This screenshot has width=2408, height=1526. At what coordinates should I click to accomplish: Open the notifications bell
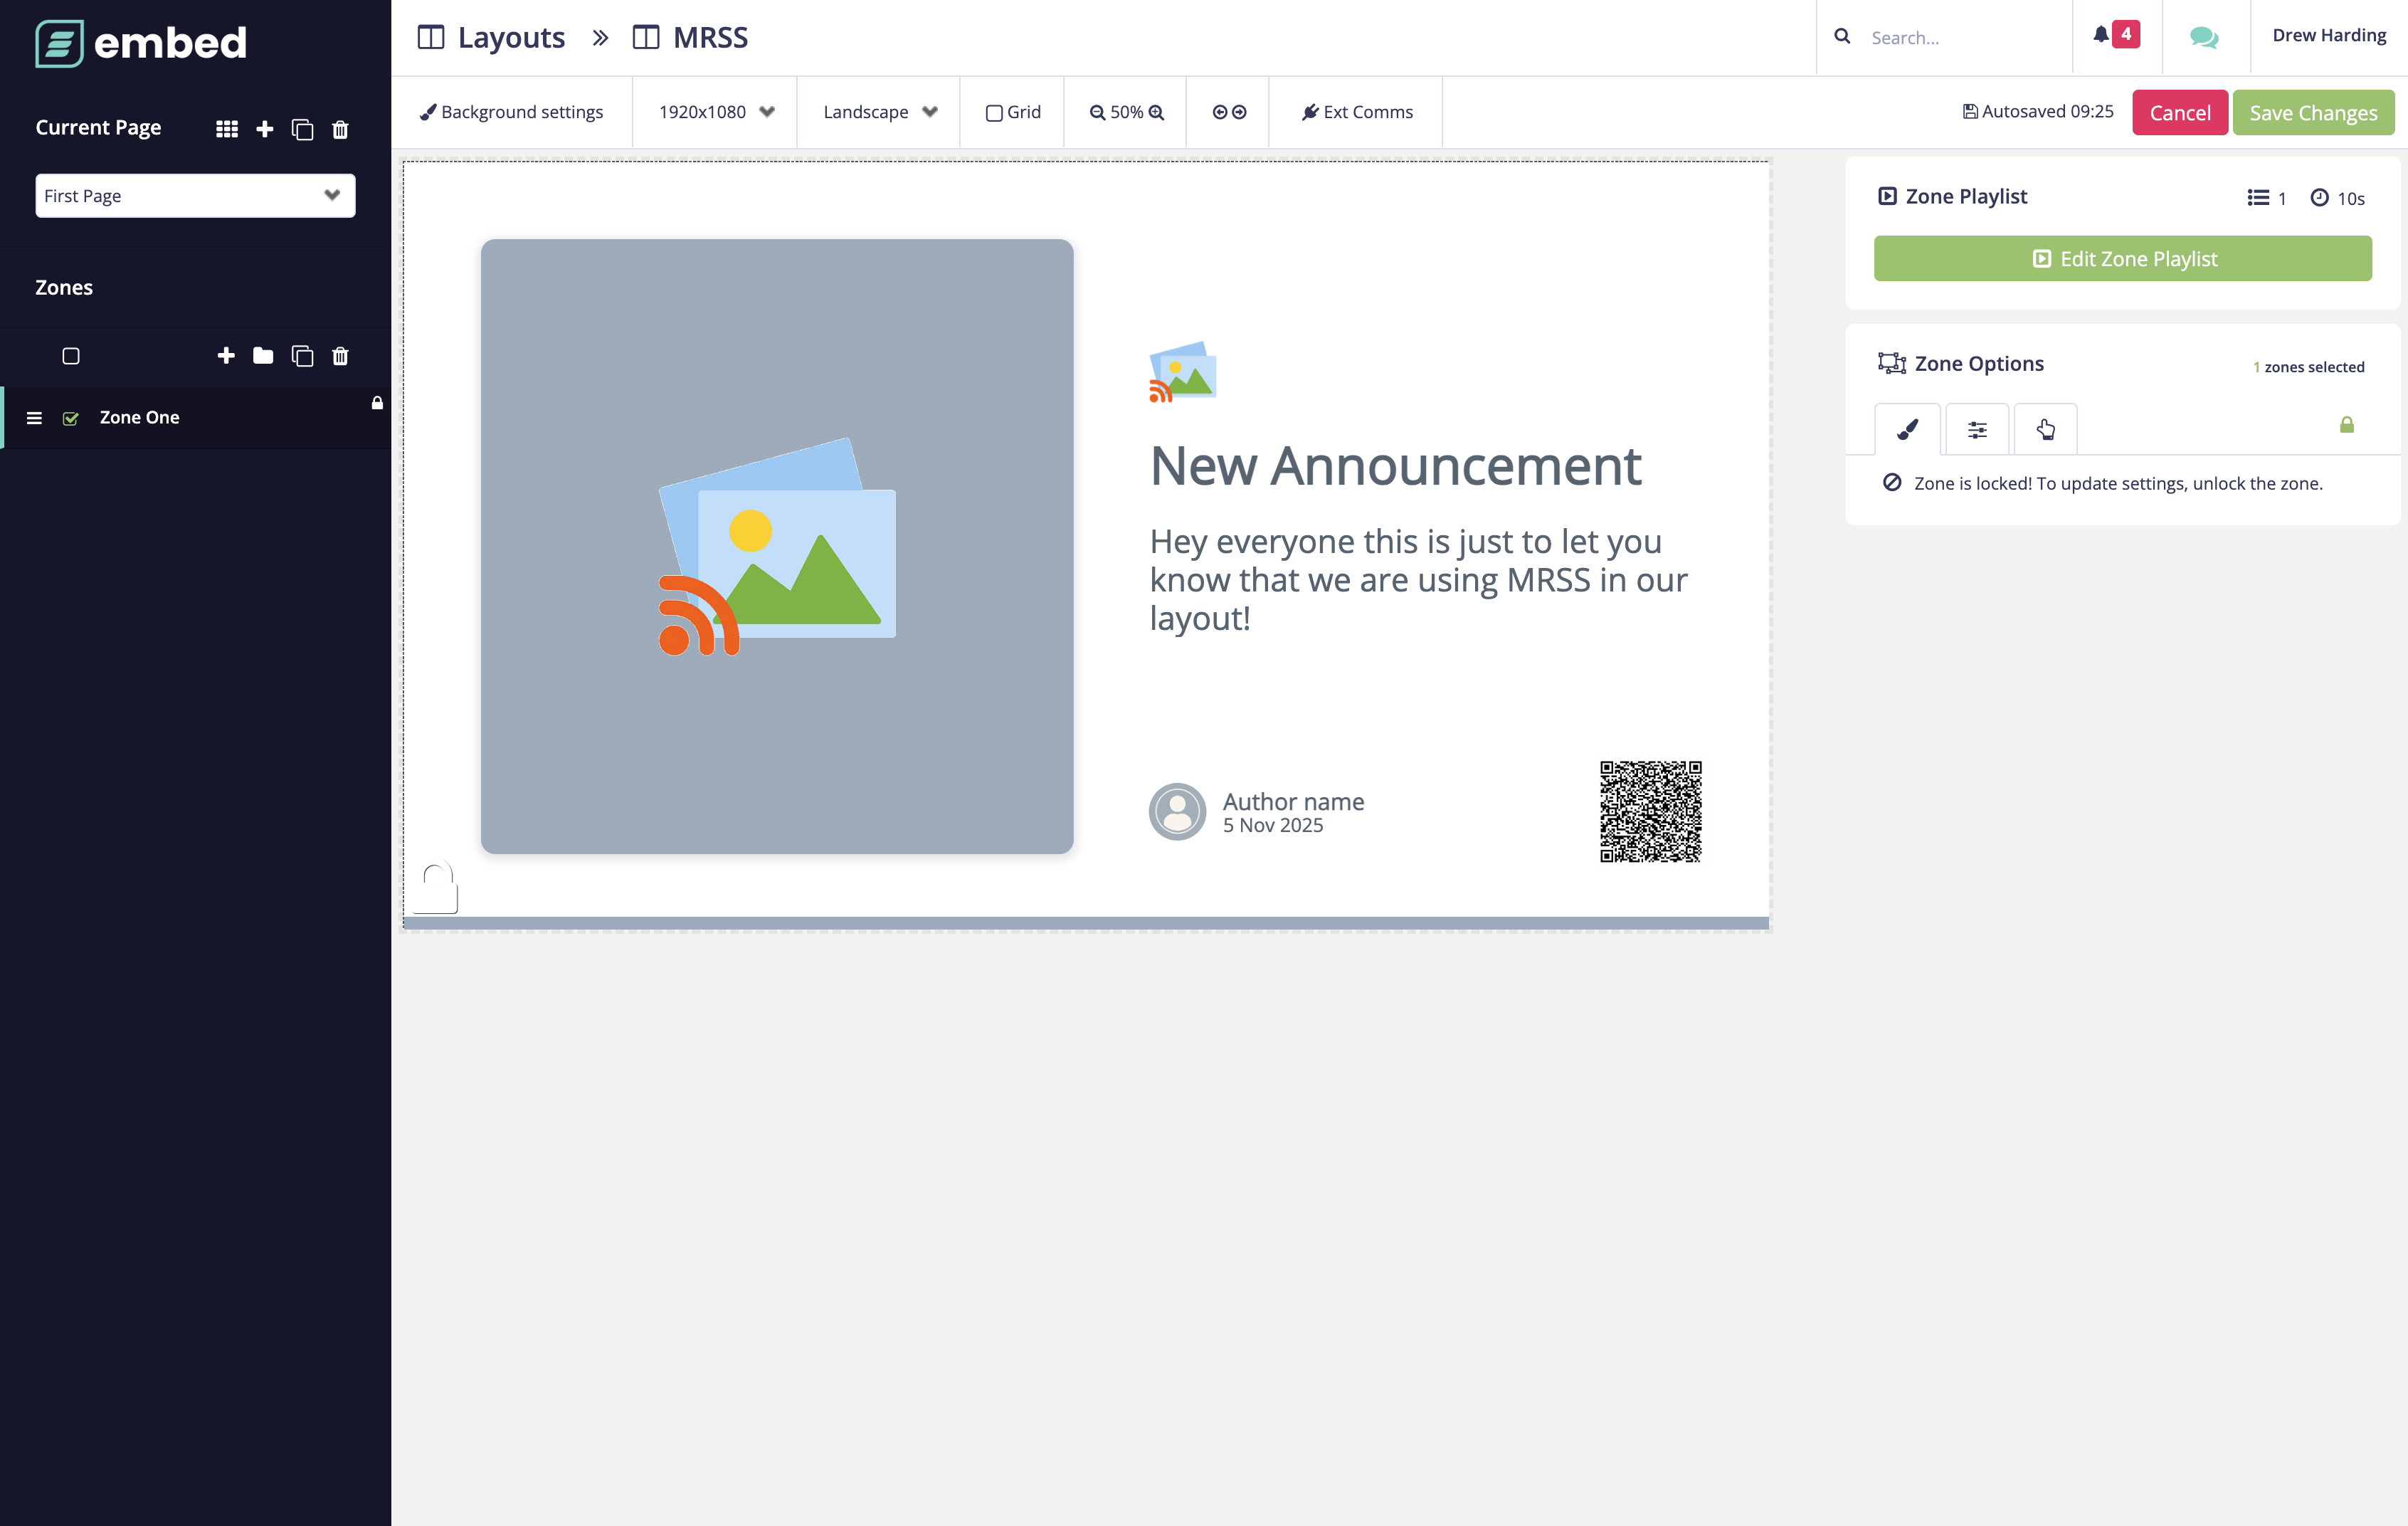point(2102,35)
